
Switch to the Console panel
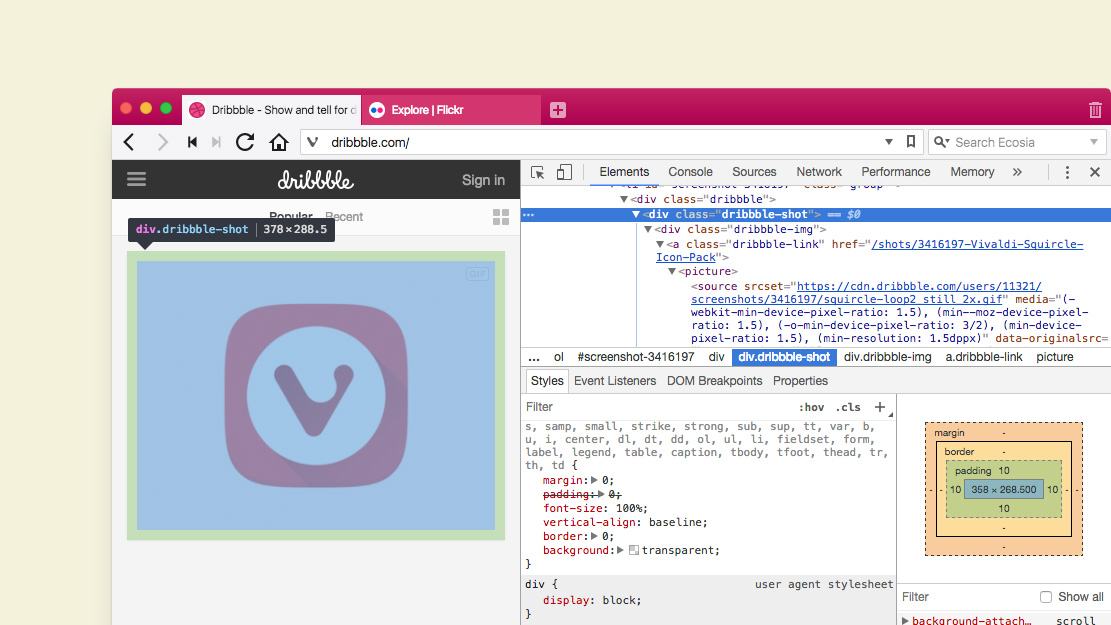point(690,172)
